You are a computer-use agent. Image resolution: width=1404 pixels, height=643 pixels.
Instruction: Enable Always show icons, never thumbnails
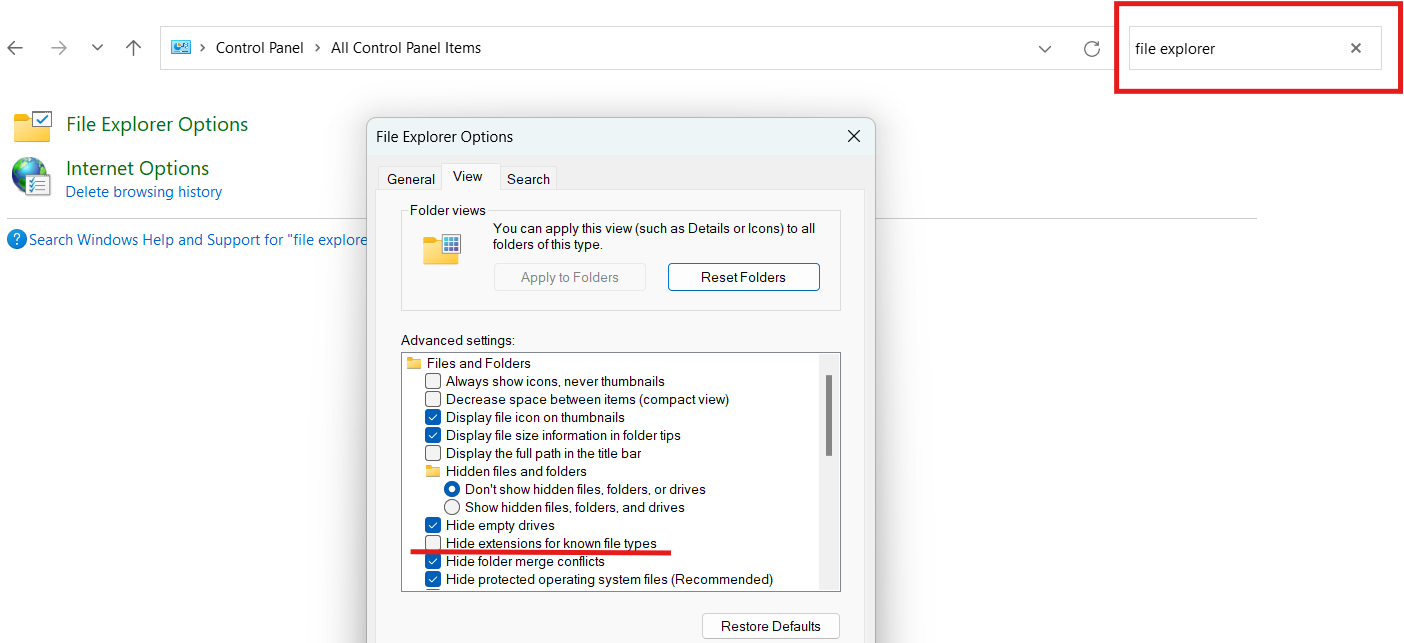pos(433,381)
